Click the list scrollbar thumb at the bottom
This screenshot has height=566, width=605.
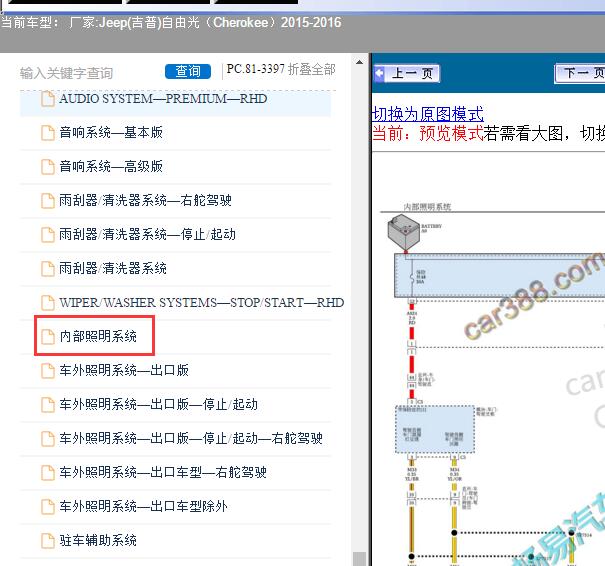(x=359, y=559)
